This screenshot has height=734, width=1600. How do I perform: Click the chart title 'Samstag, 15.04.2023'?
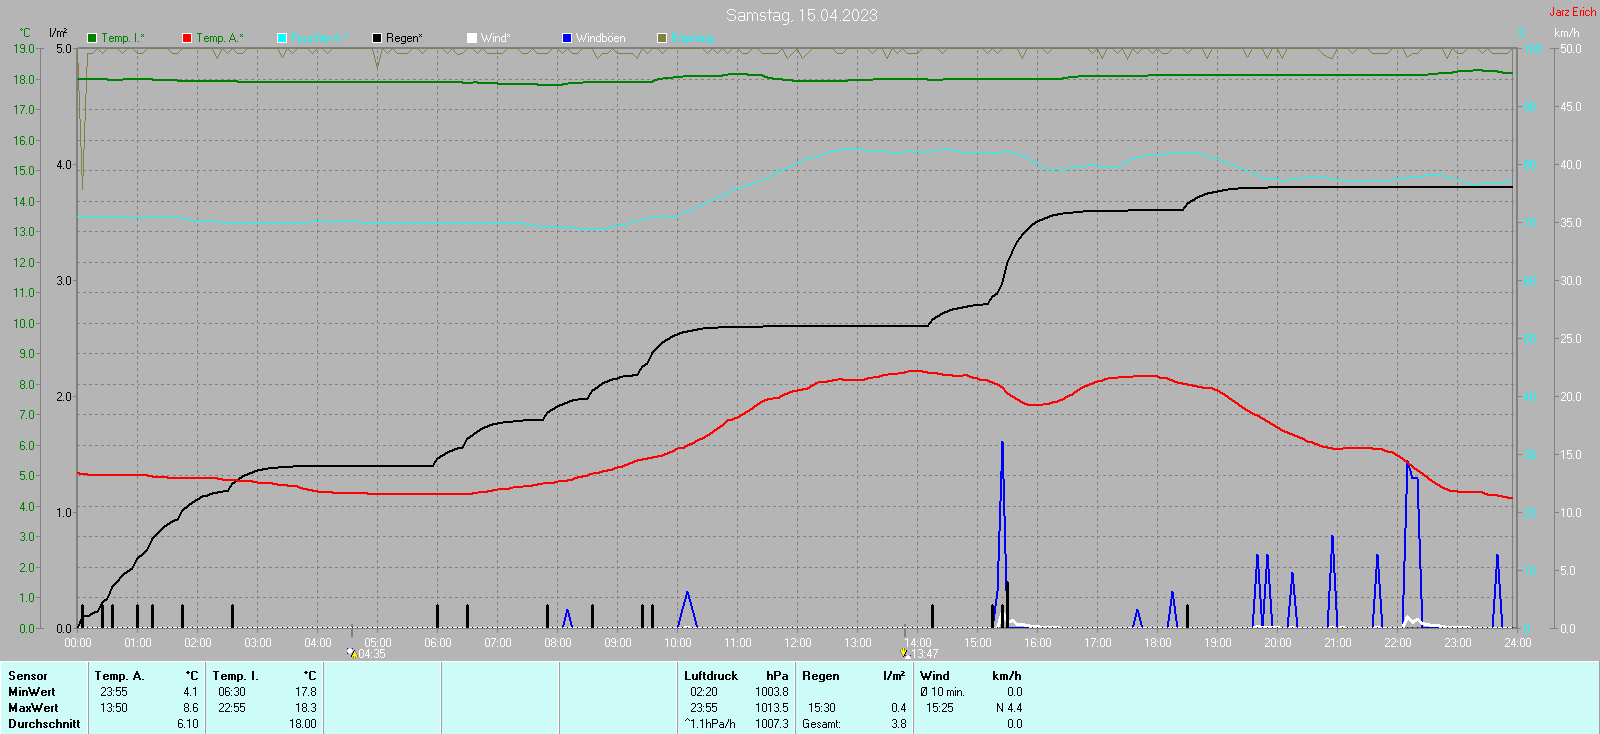click(802, 15)
